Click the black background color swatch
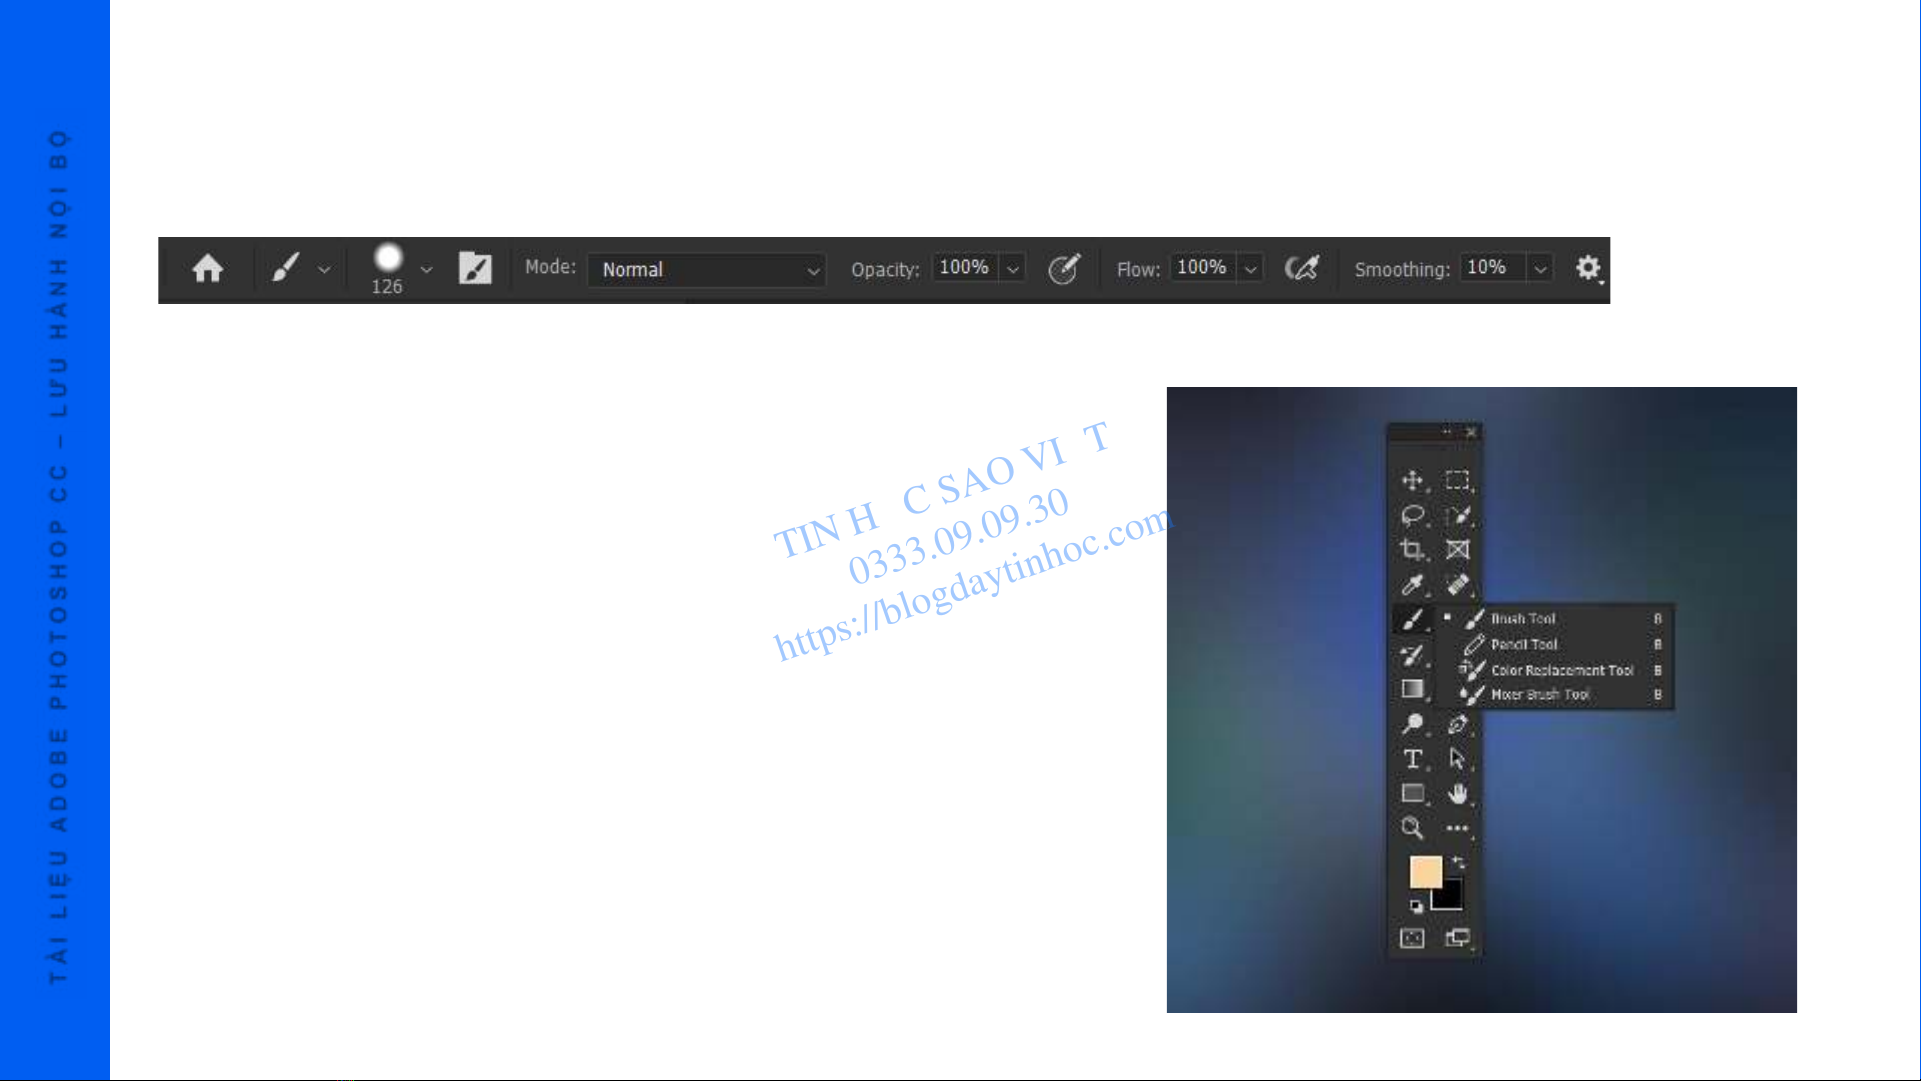This screenshot has height=1081, width=1921. pos(1451,897)
